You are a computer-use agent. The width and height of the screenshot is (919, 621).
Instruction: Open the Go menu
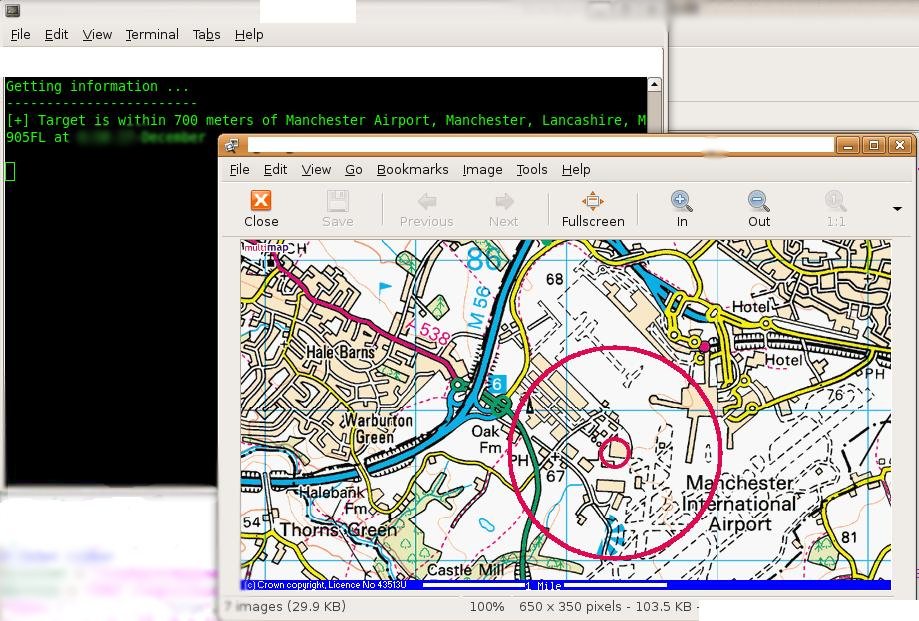click(x=353, y=169)
